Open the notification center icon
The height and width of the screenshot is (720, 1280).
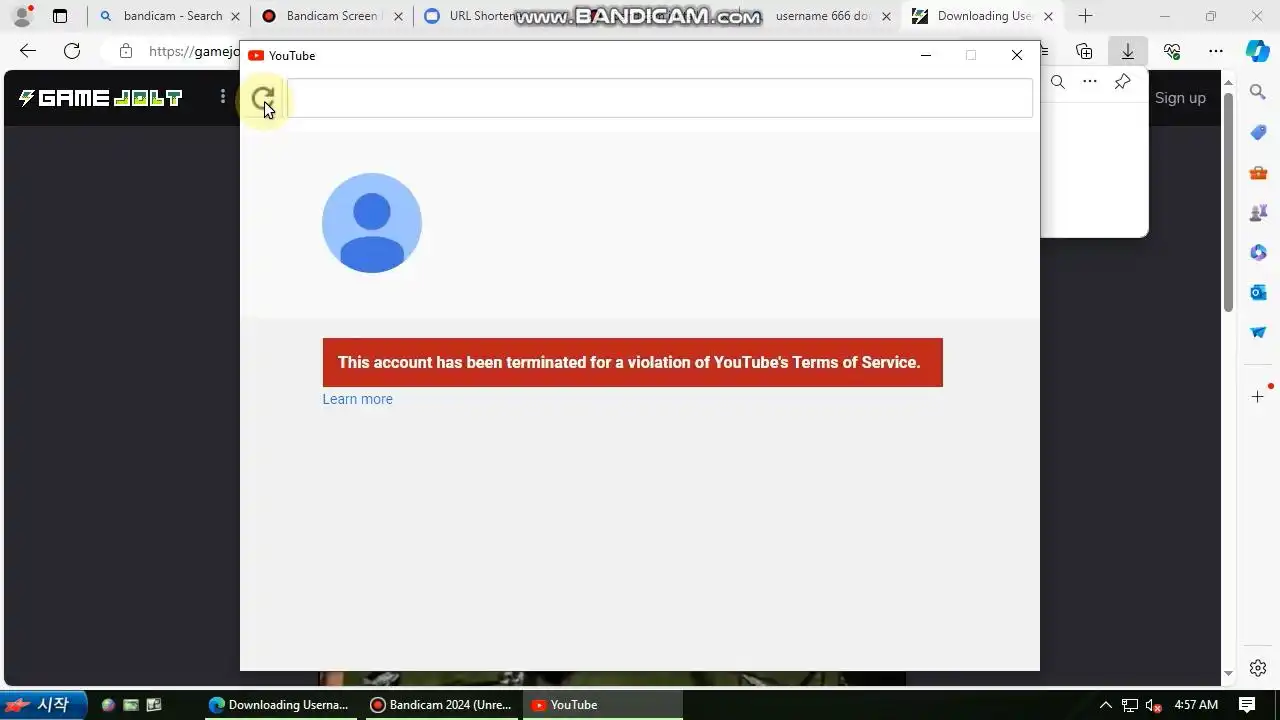(x=1247, y=705)
